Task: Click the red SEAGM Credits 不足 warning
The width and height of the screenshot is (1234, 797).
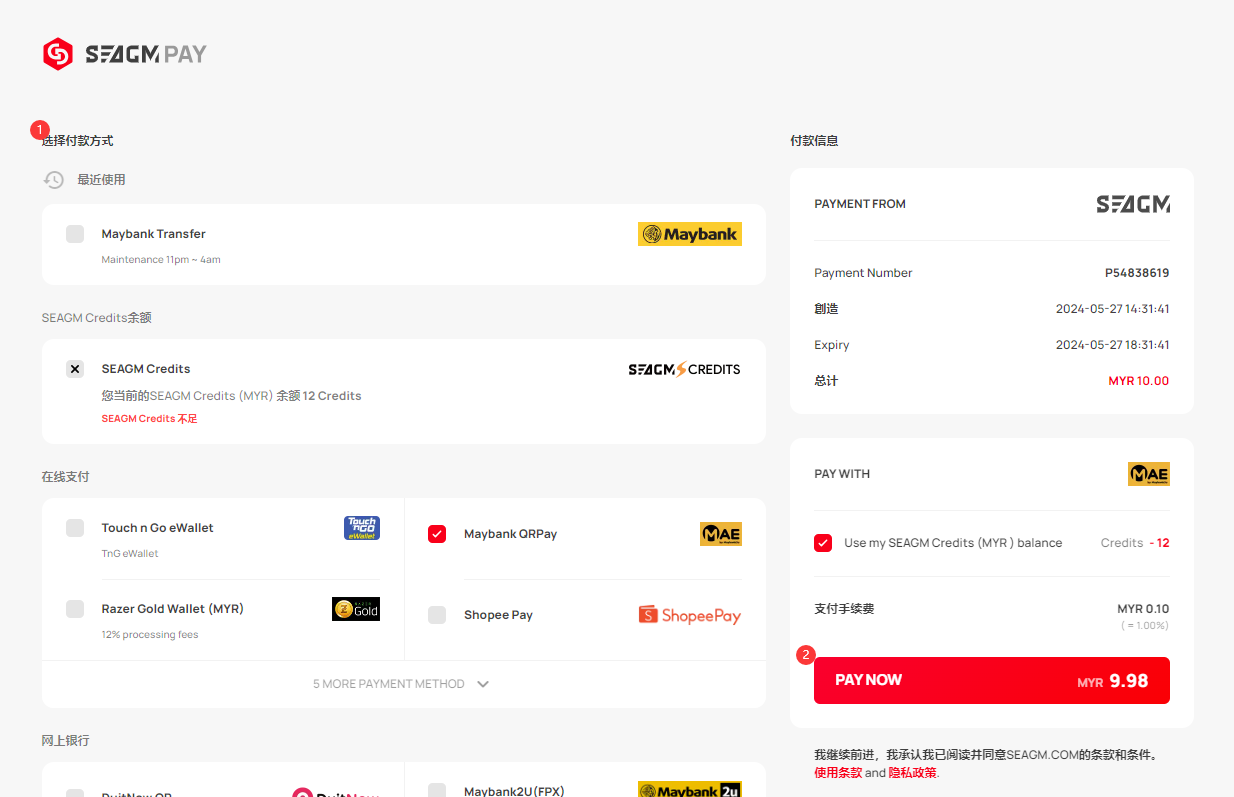Action: pos(150,419)
